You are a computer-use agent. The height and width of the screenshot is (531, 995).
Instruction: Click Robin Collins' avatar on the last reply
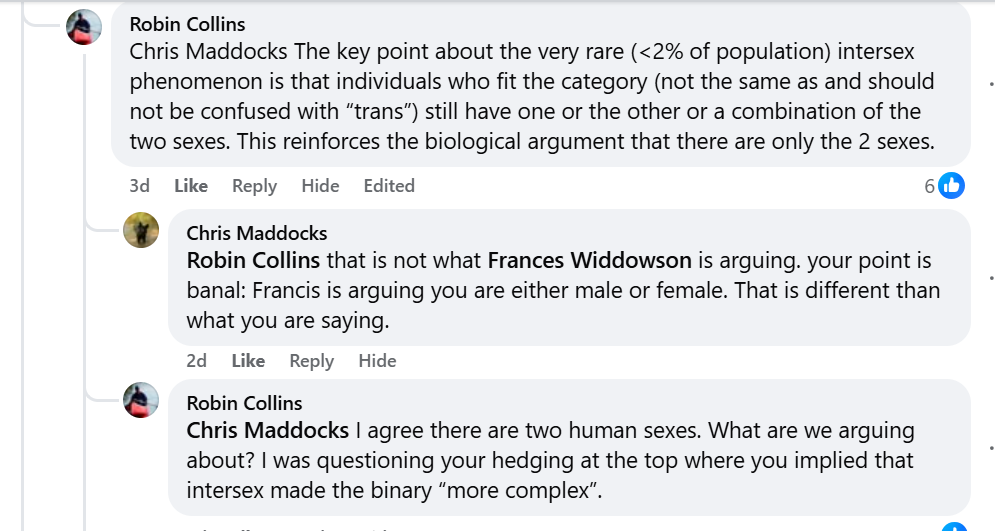[x=141, y=400]
